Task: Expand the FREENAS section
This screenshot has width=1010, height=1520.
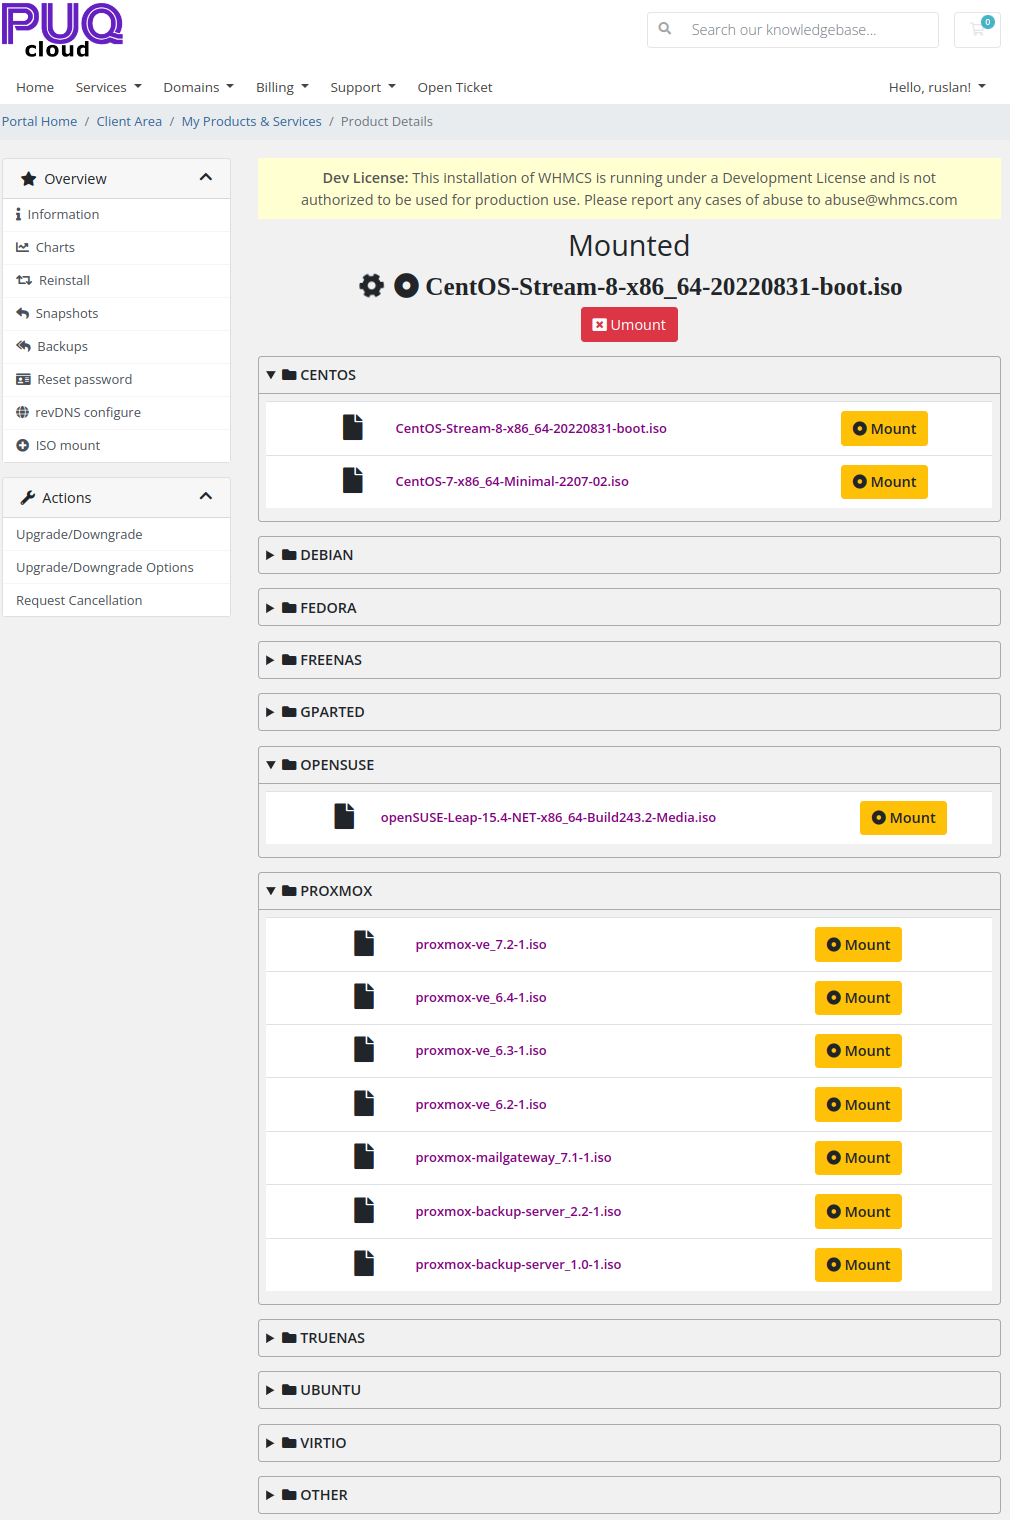Action: tap(629, 660)
